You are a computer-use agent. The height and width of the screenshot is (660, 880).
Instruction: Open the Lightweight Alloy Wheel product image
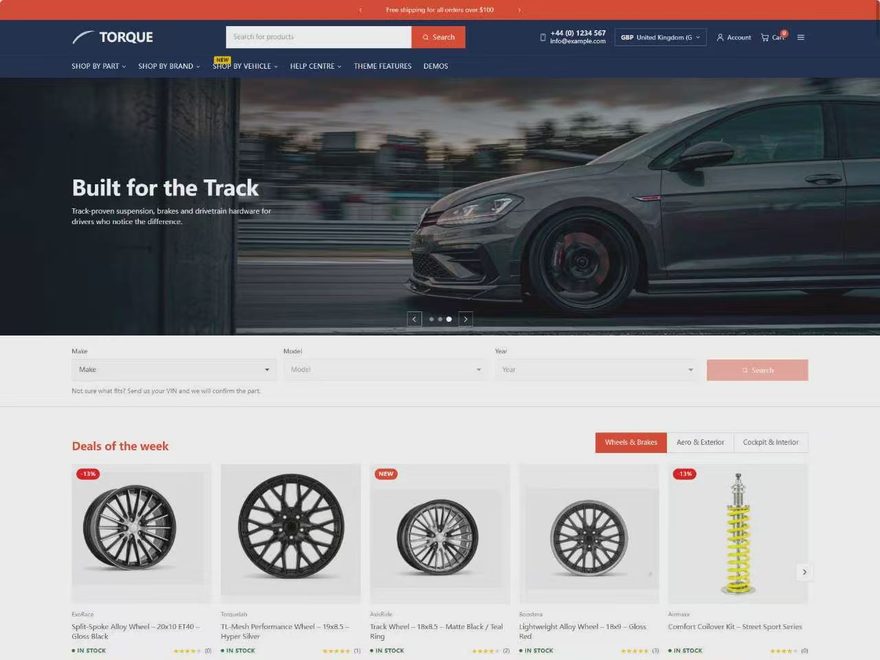tap(589, 534)
